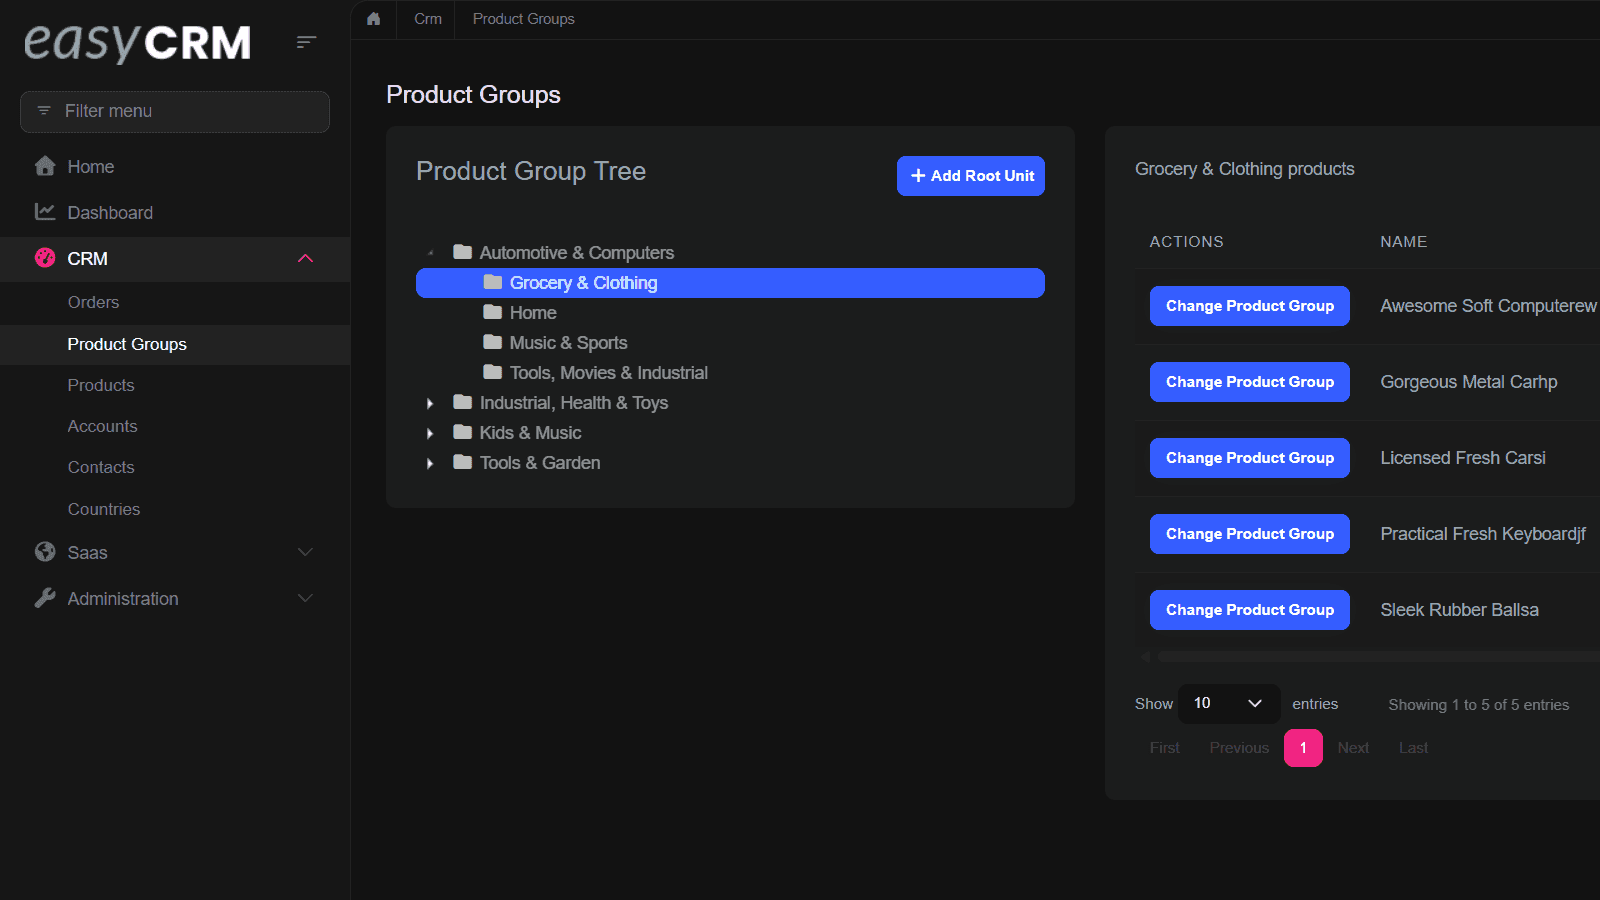Click the home breadcrumb icon
Screen dimensions: 1600x900
[374, 19]
